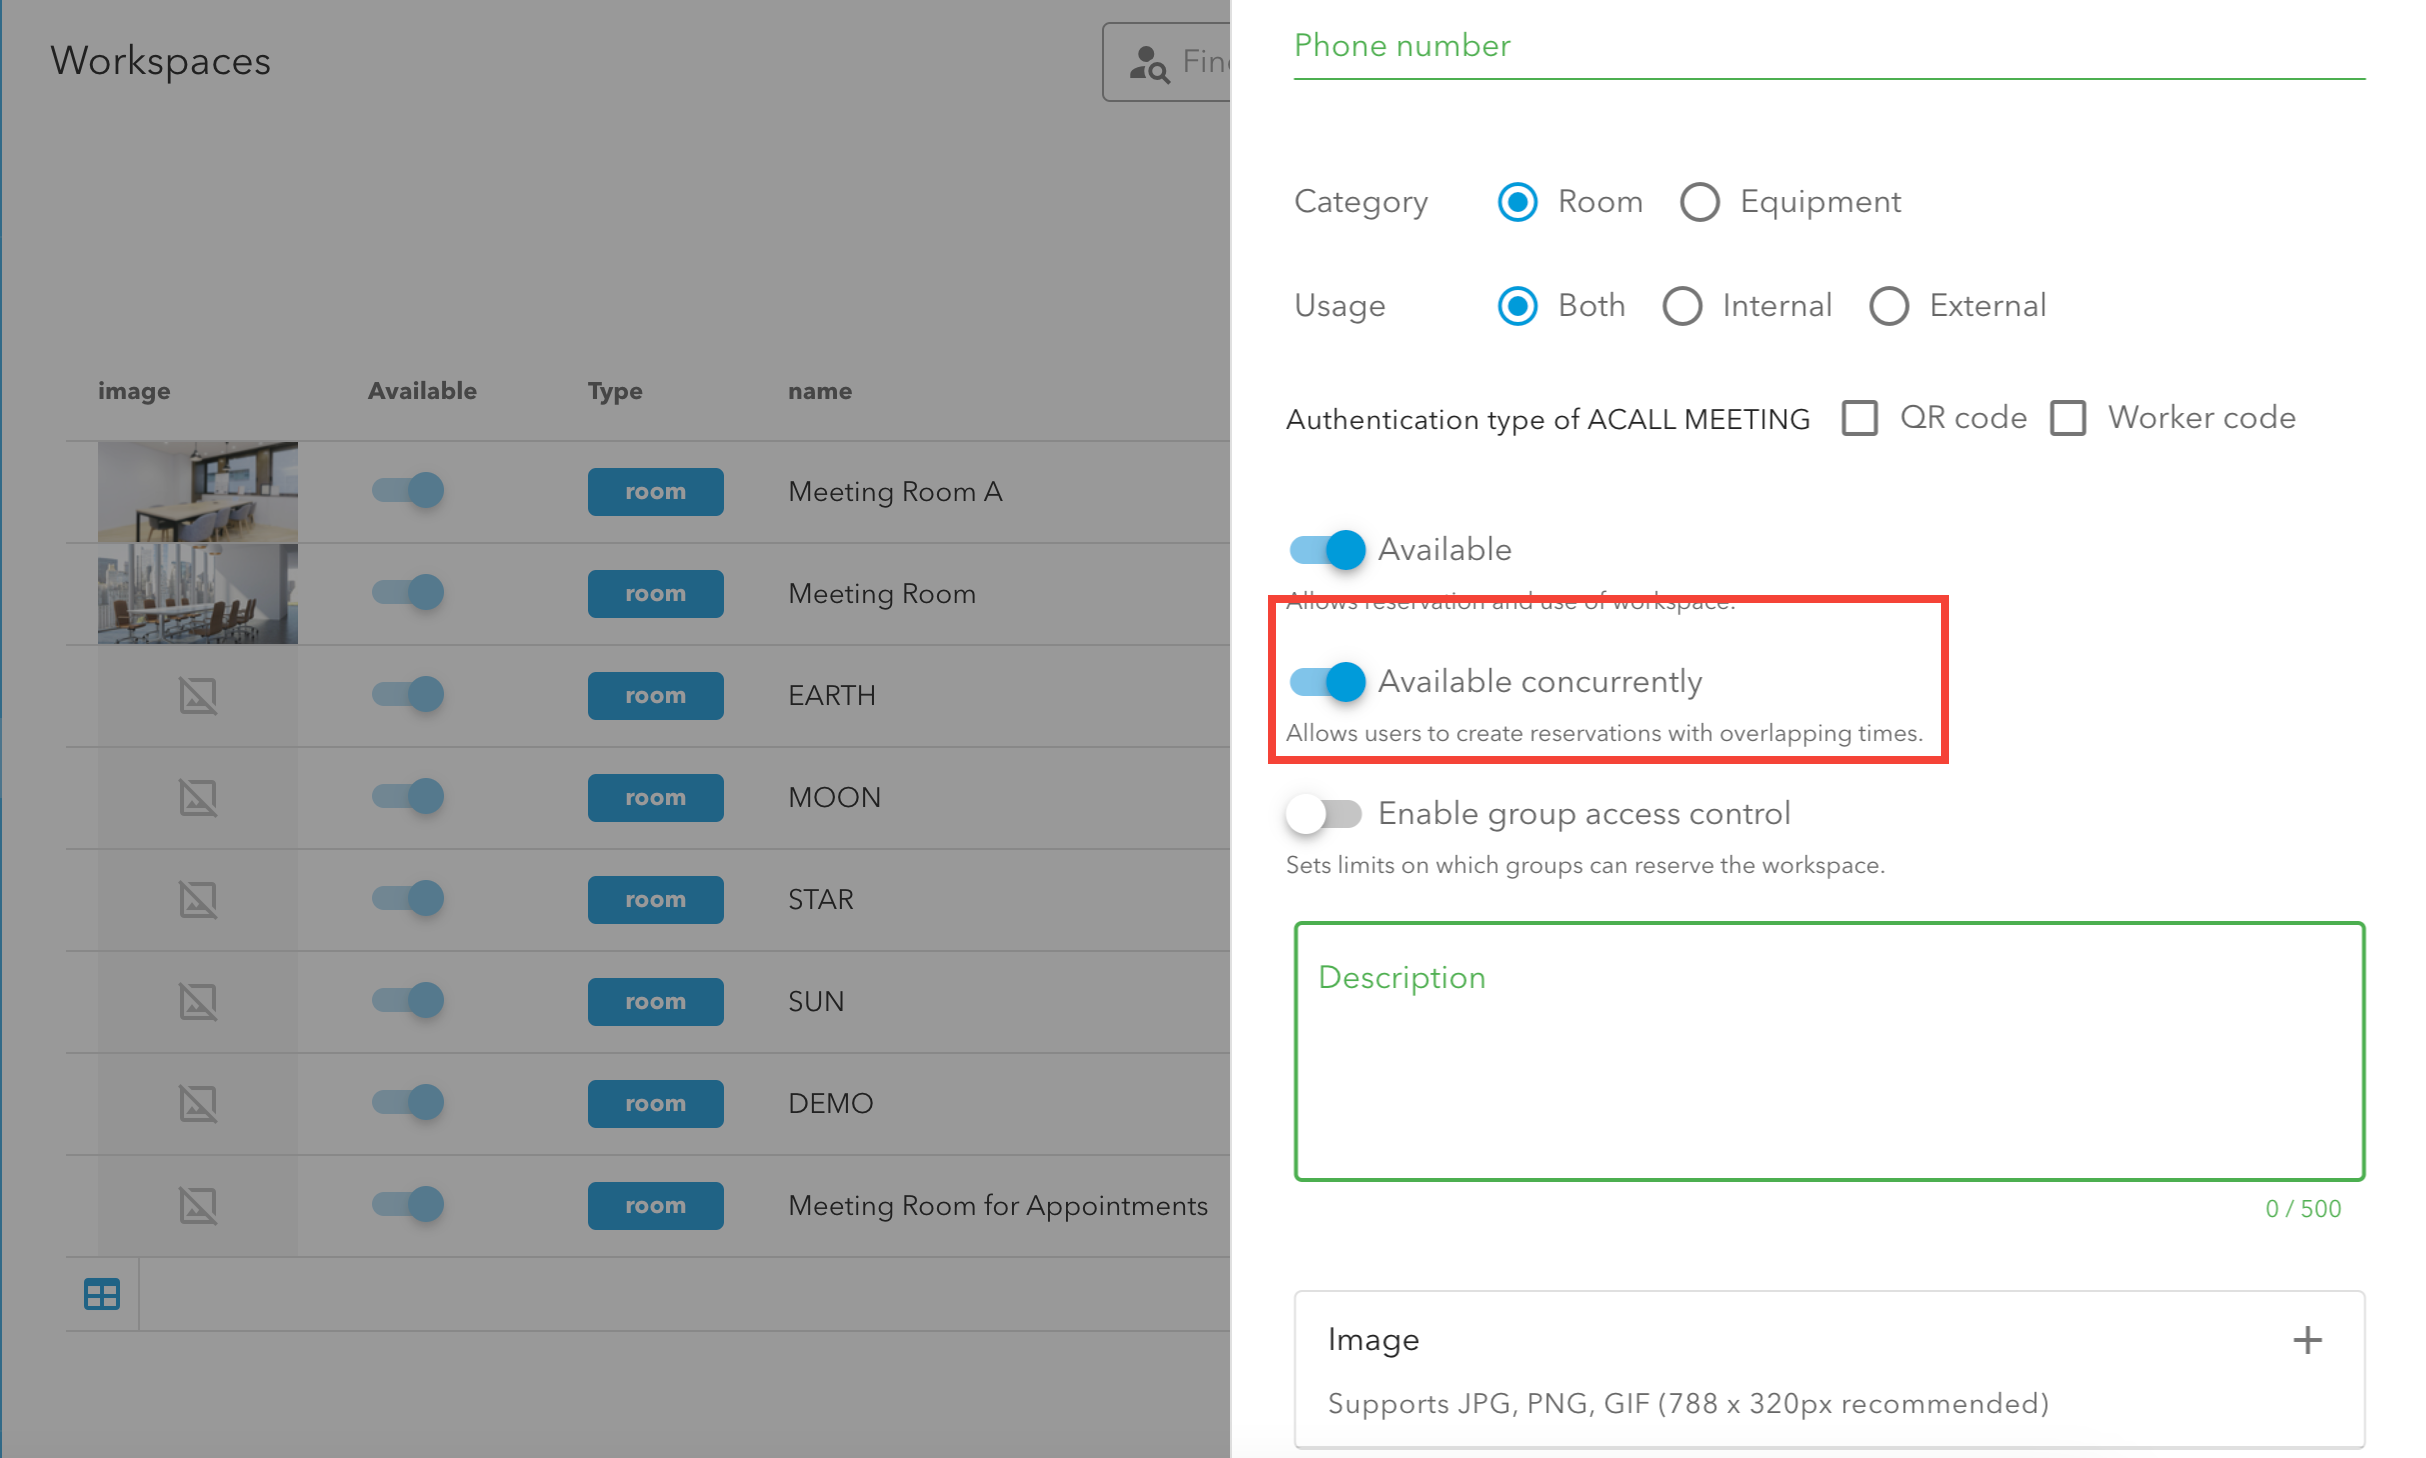
Task: Enable group access control
Action: coord(1325,813)
